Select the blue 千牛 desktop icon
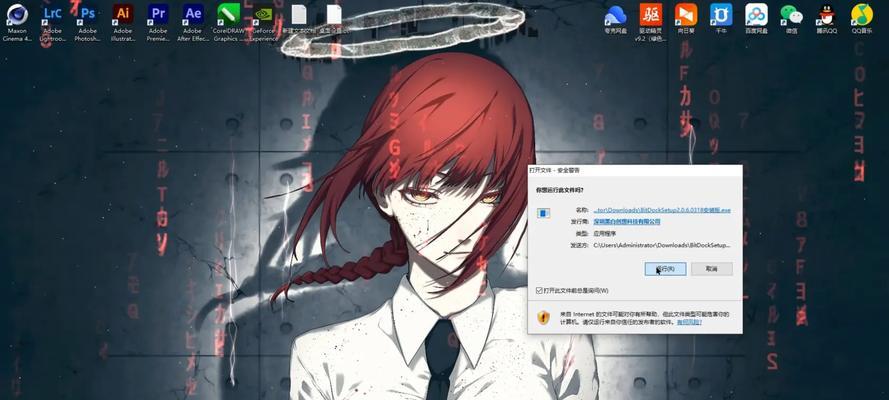This screenshot has width=889, height=400. click(721, 18)
